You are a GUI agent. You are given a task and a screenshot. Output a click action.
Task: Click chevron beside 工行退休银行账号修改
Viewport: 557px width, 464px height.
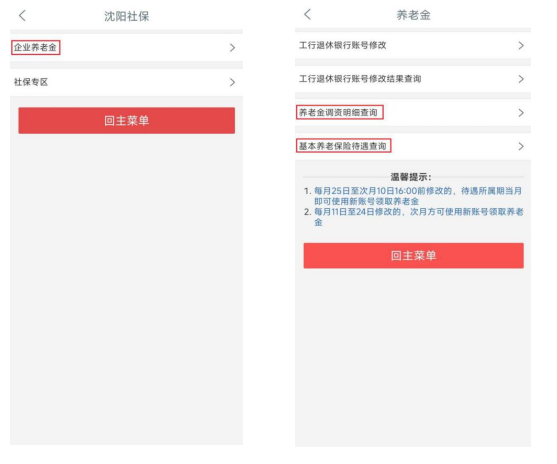pyautogui.click(x=521, y=45)
